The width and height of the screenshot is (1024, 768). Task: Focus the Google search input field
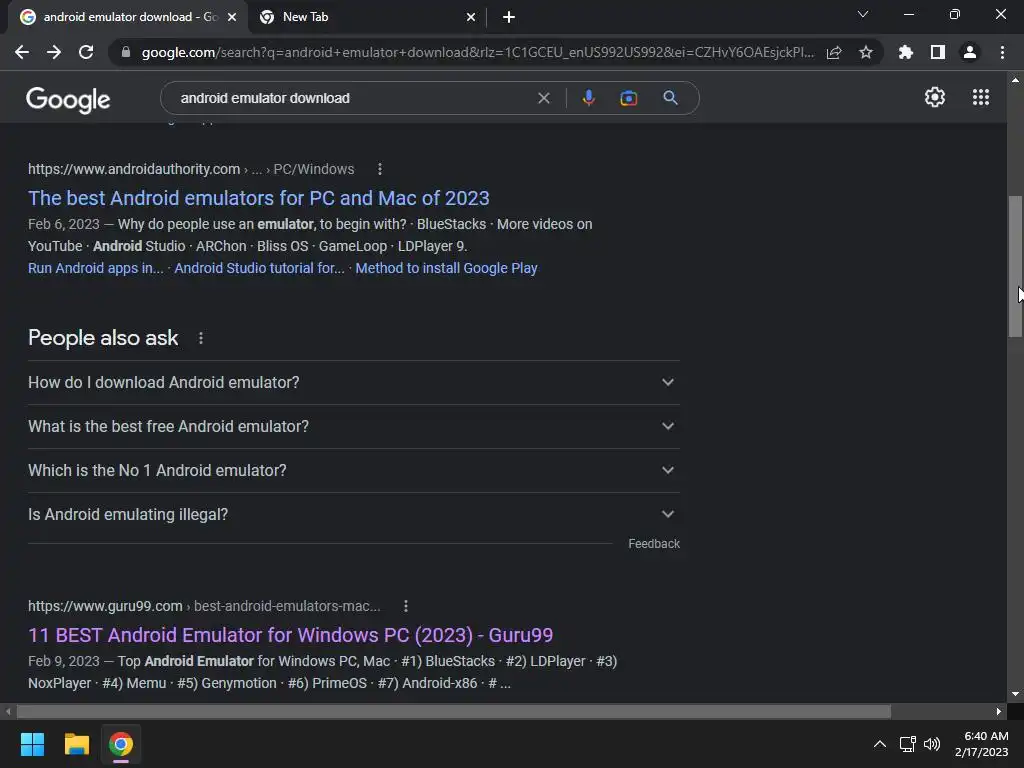click(353, 98)
